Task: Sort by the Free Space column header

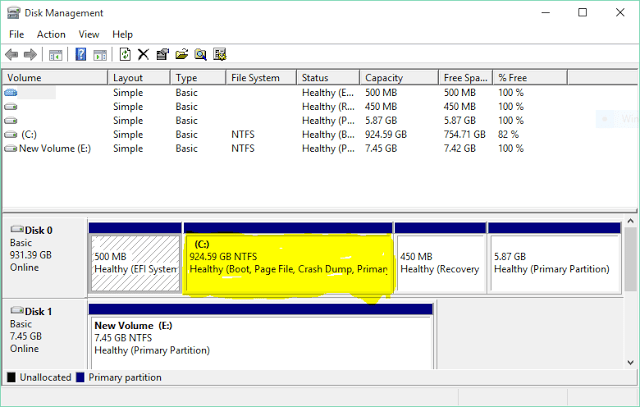Action: pos(465,78)
